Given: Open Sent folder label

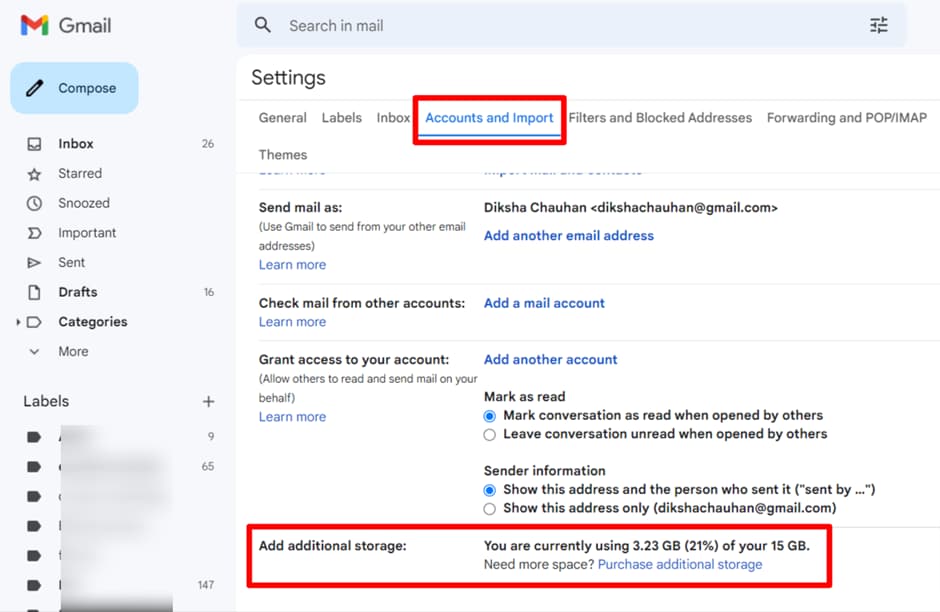Looking at the screenshot, I should [71, 263].
